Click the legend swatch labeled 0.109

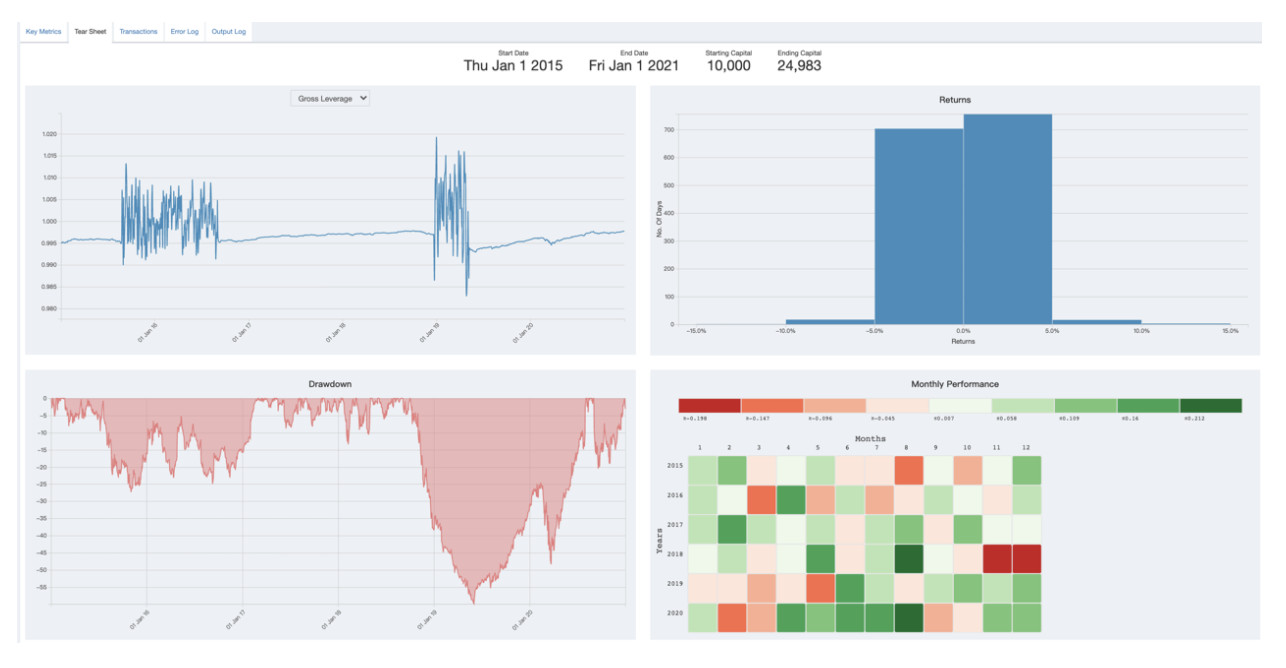pos(1085,405)
